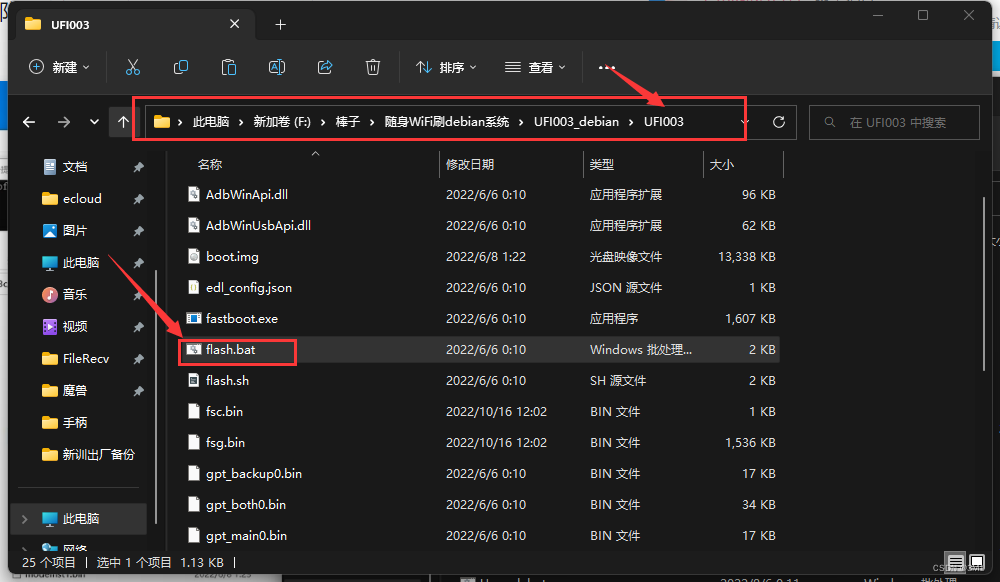1000x582 pixels.
Task: Click the flash.sh file icon
Action: click(194, 381)
